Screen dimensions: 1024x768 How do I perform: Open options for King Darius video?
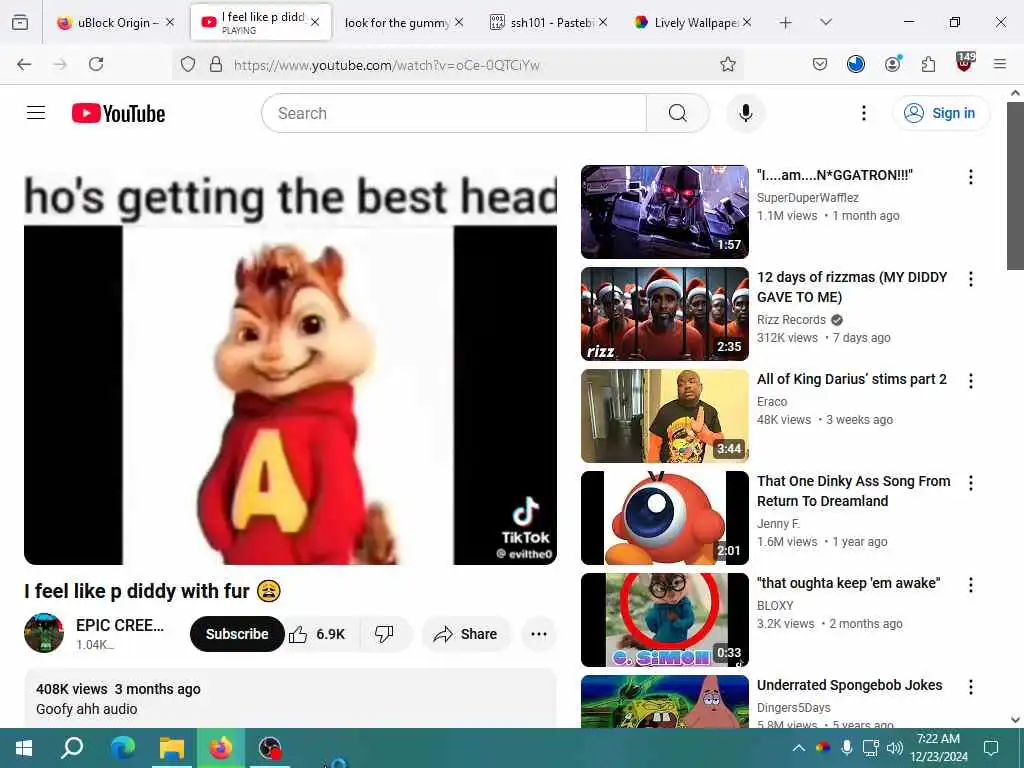970,381
